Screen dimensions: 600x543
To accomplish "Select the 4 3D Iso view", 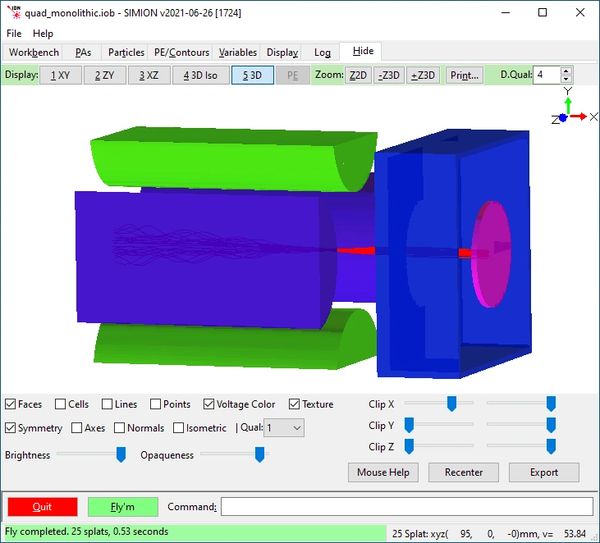I will (201, 75).
